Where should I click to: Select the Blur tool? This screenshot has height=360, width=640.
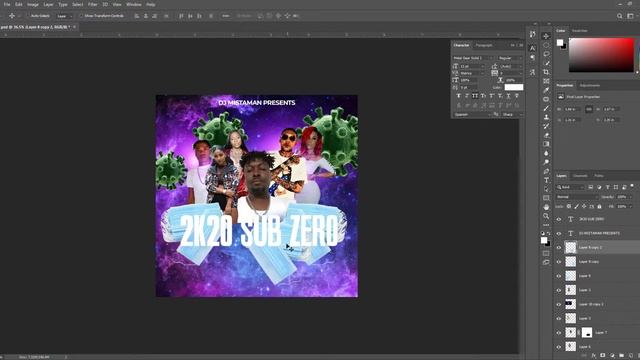click(546, 153)
